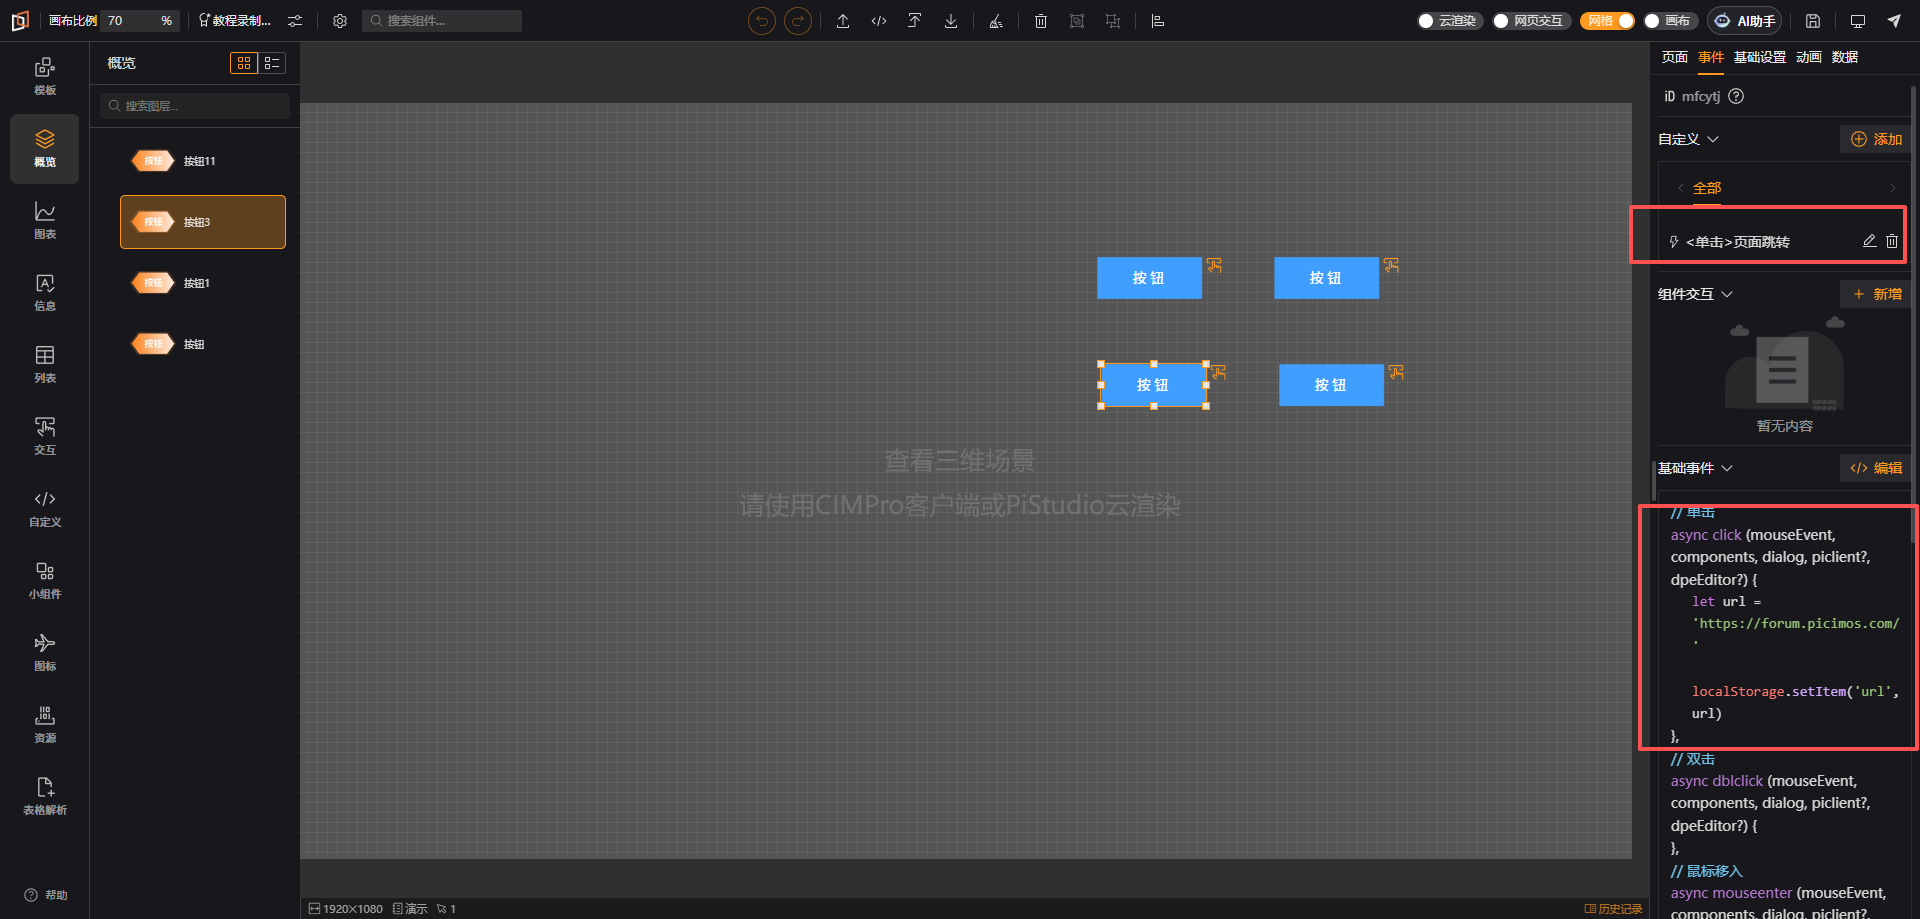Click the 搜索组件 search field

pyautogui.click(x=441, y=21)
